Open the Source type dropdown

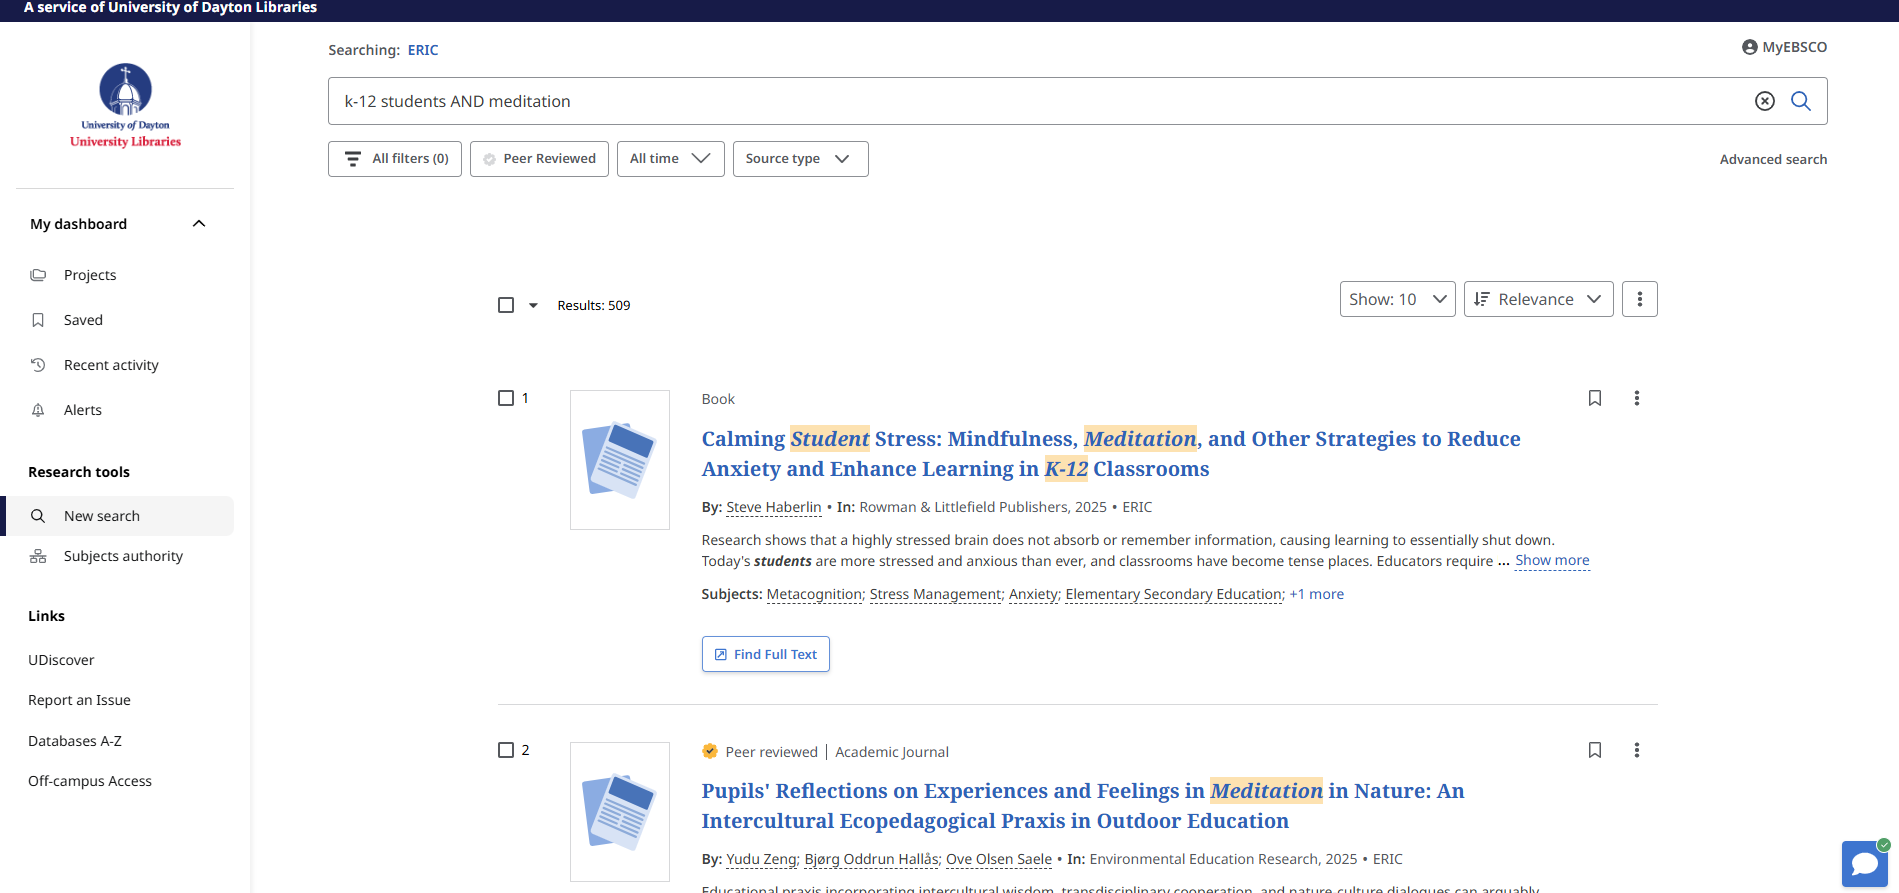[800, 159]
